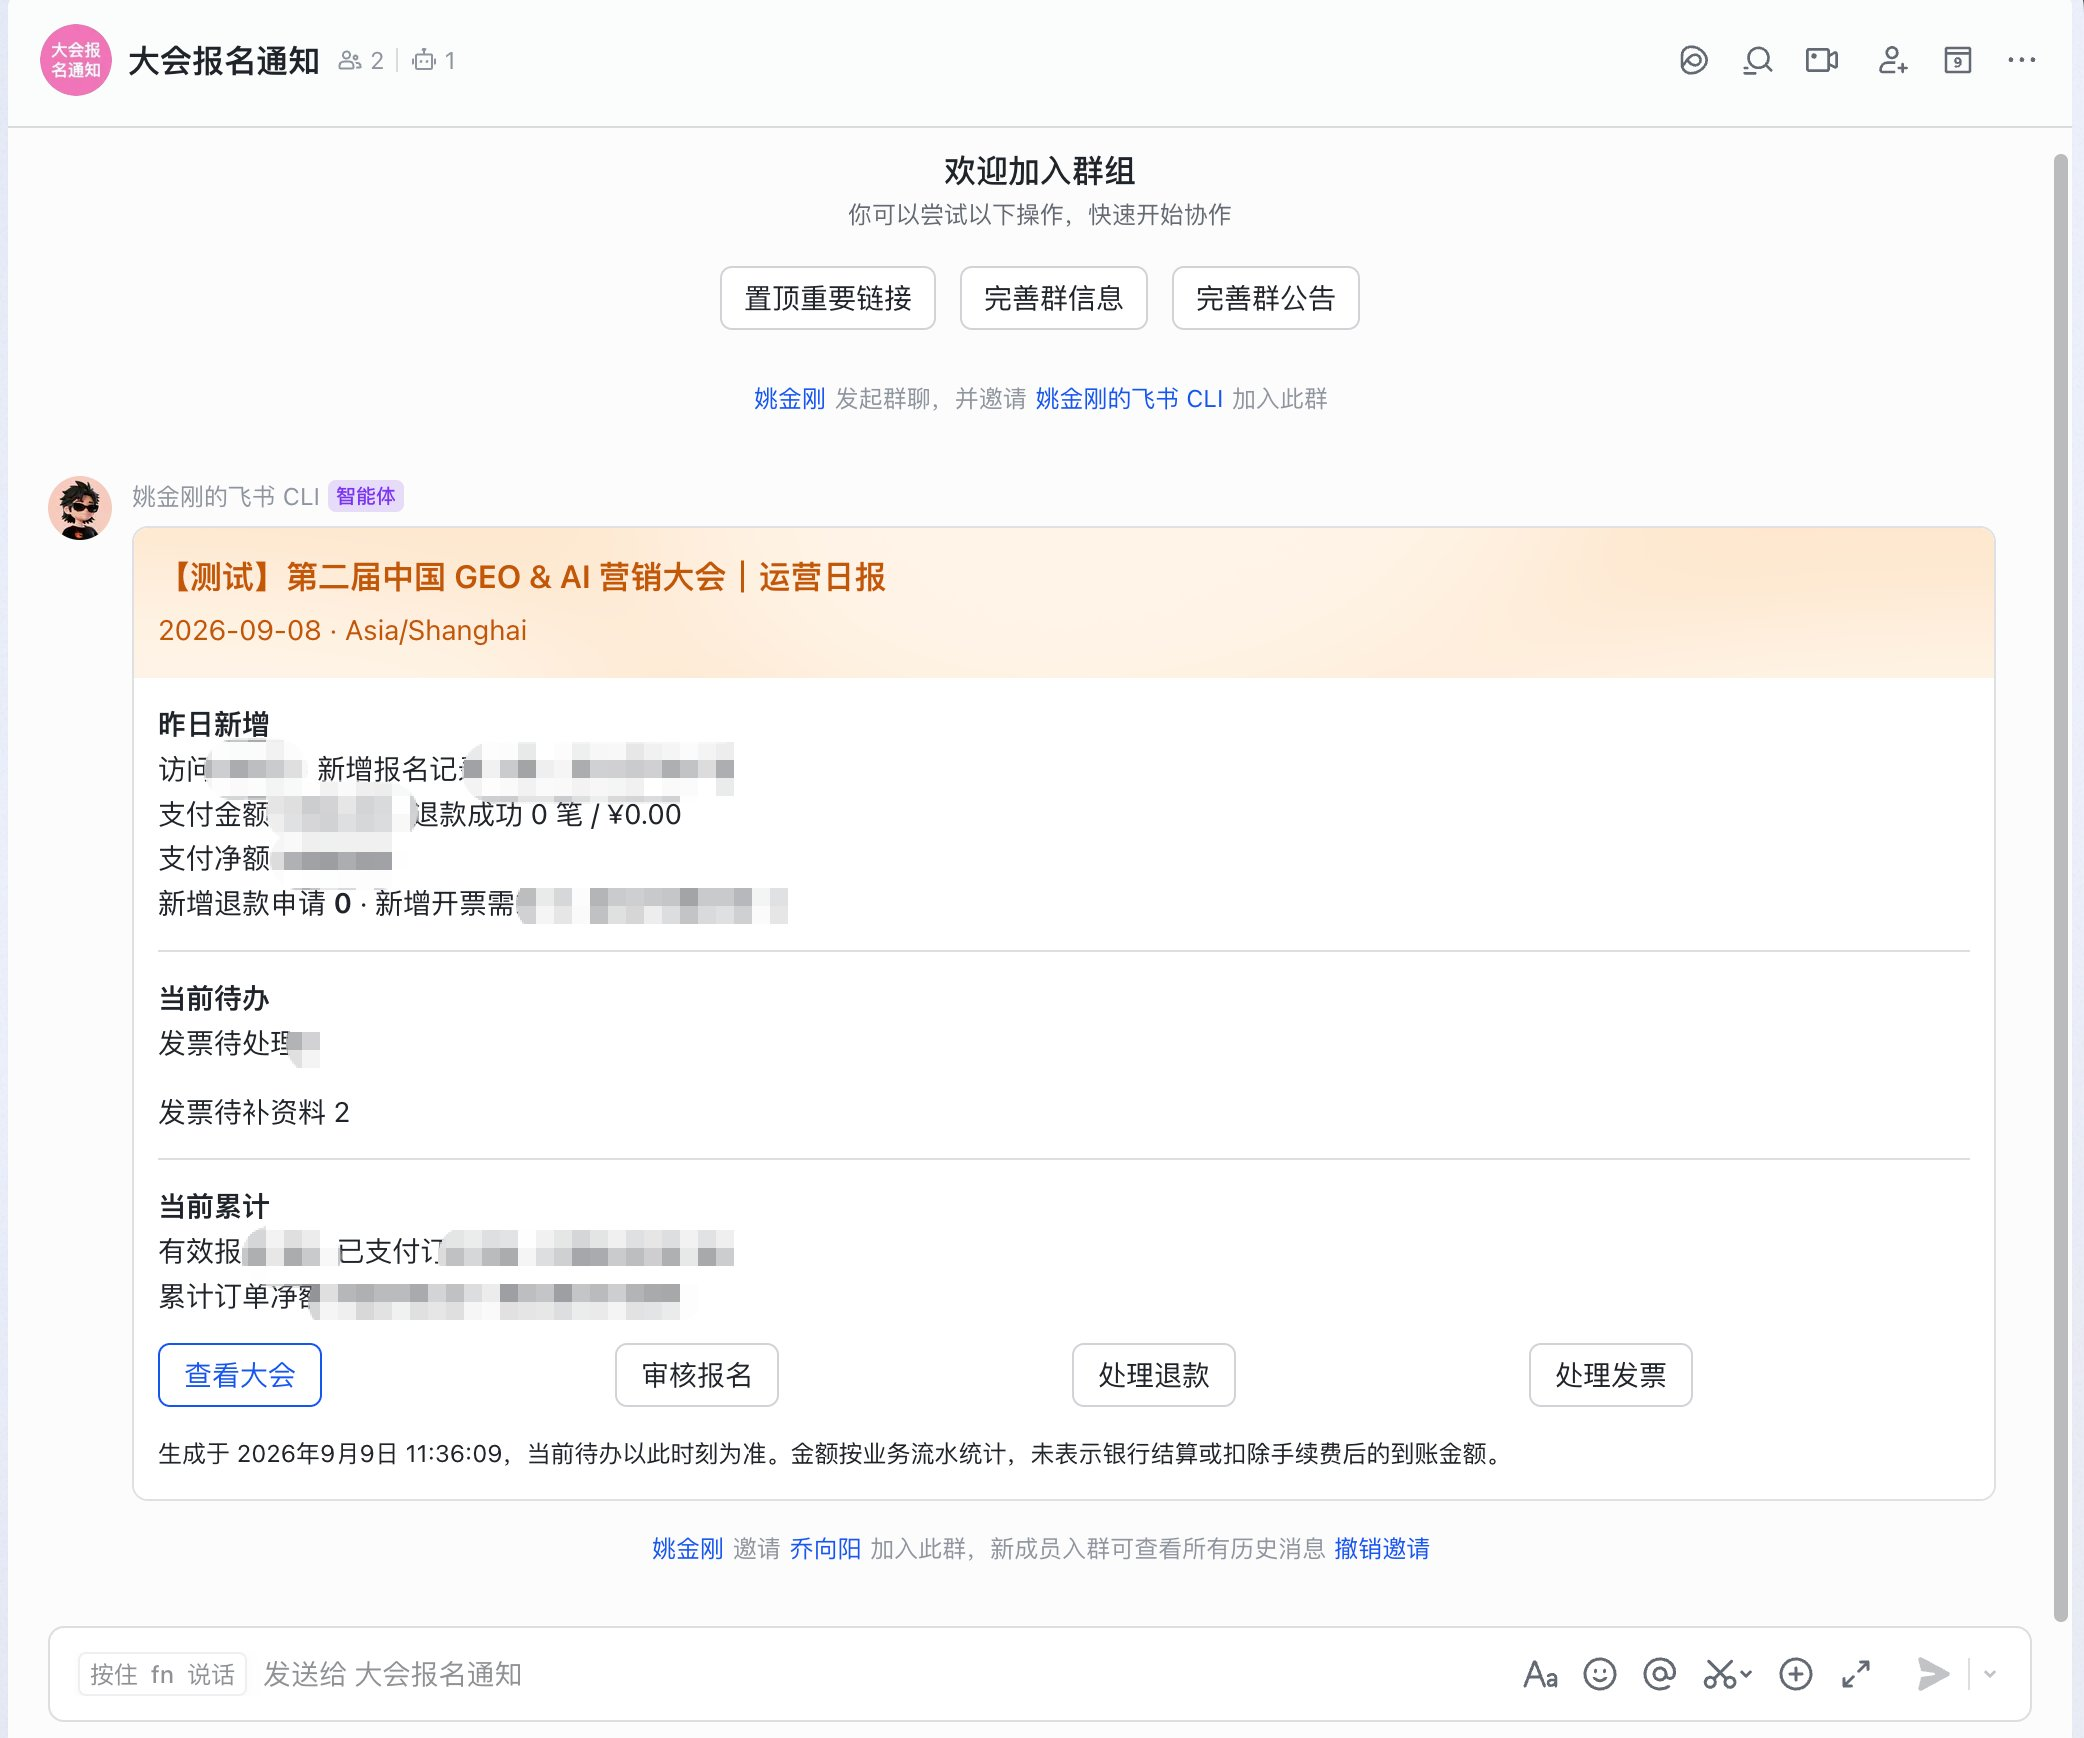Open text formatting Aa tool
The height and width of the screenshot is (1738, 2084).
1540,1674
